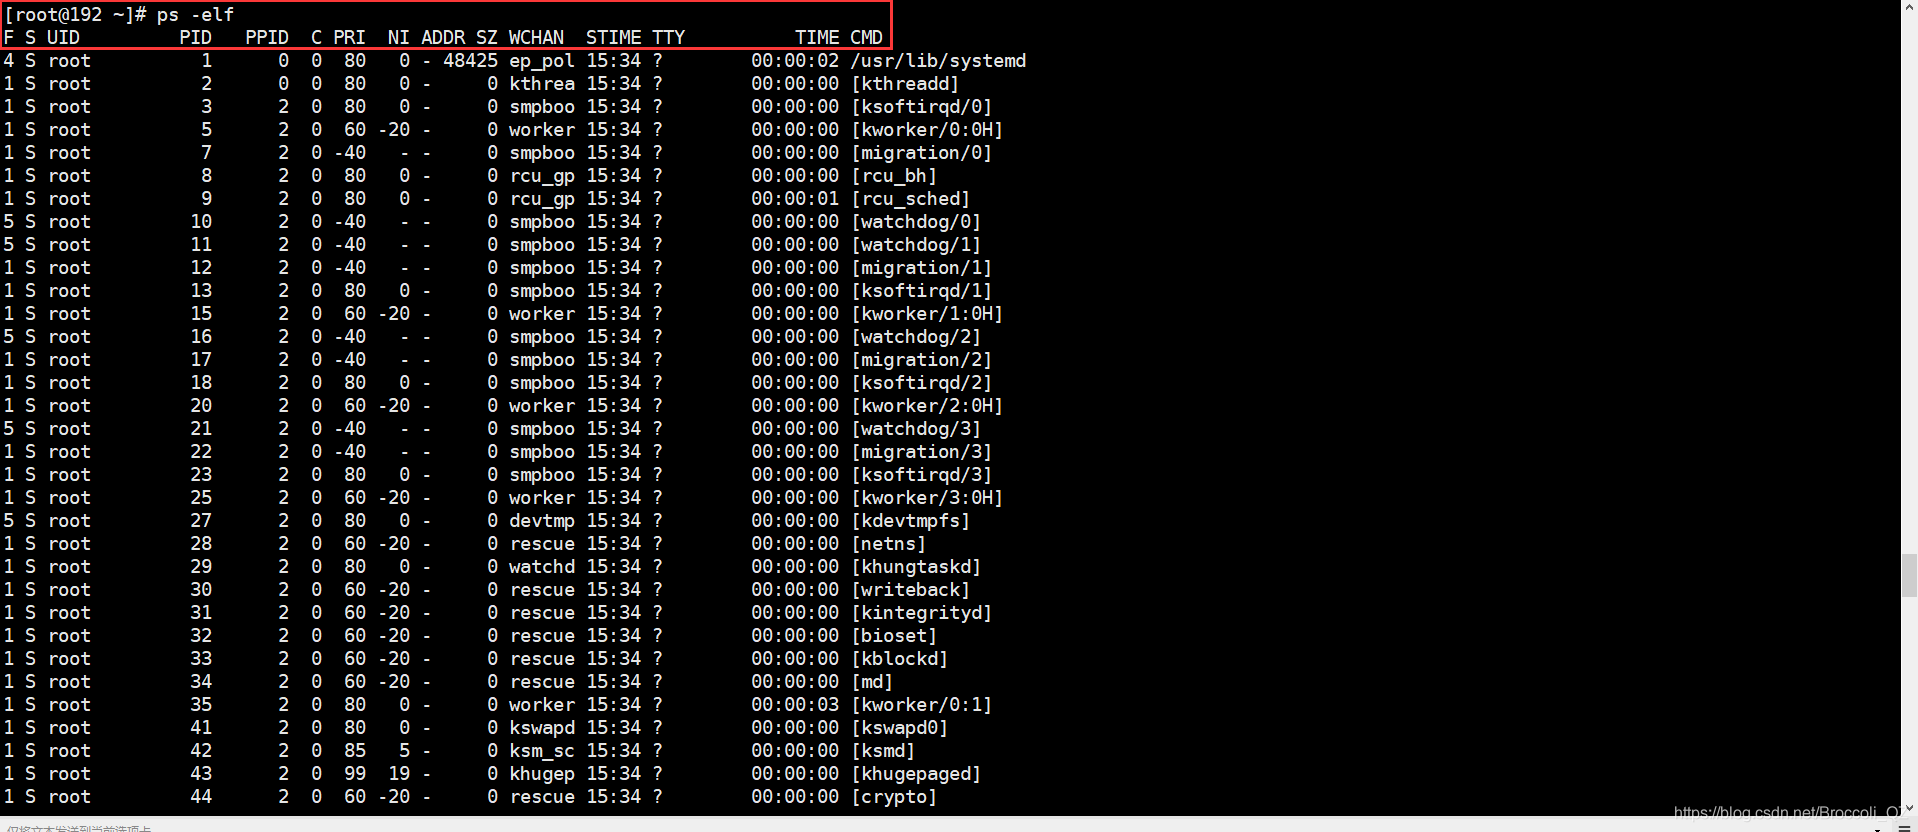Select the '[ksoftirqd/2]' process name
Screen dimensions: 1918x832
tap(922, 383)
